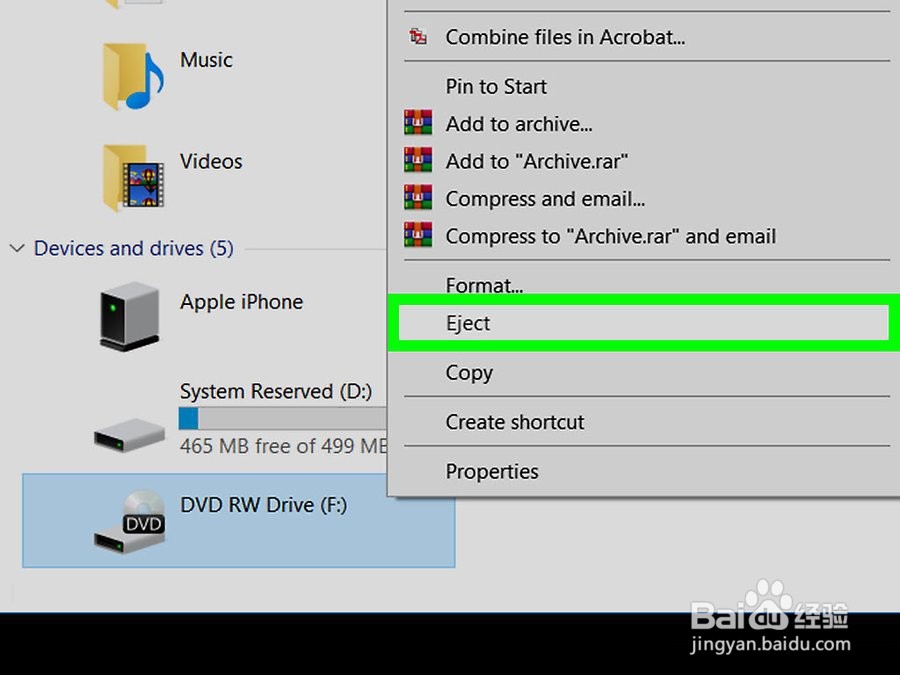Screen dimensions: 900x675
Task: Select the System Reserved (D:) drive icon
Action: click(x=130, y=435)
